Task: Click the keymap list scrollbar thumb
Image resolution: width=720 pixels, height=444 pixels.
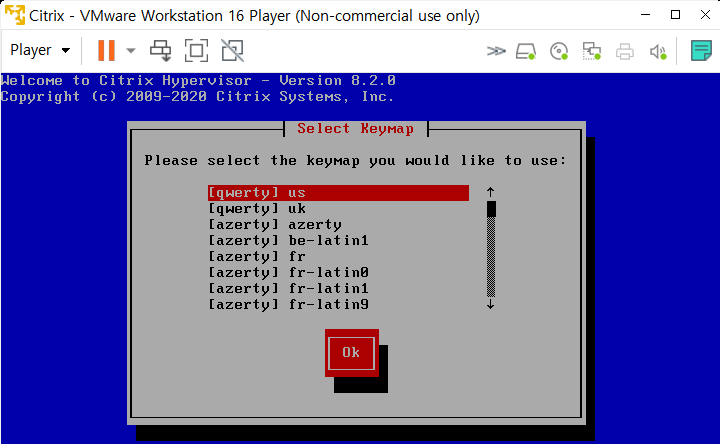Action: point(491,209)
